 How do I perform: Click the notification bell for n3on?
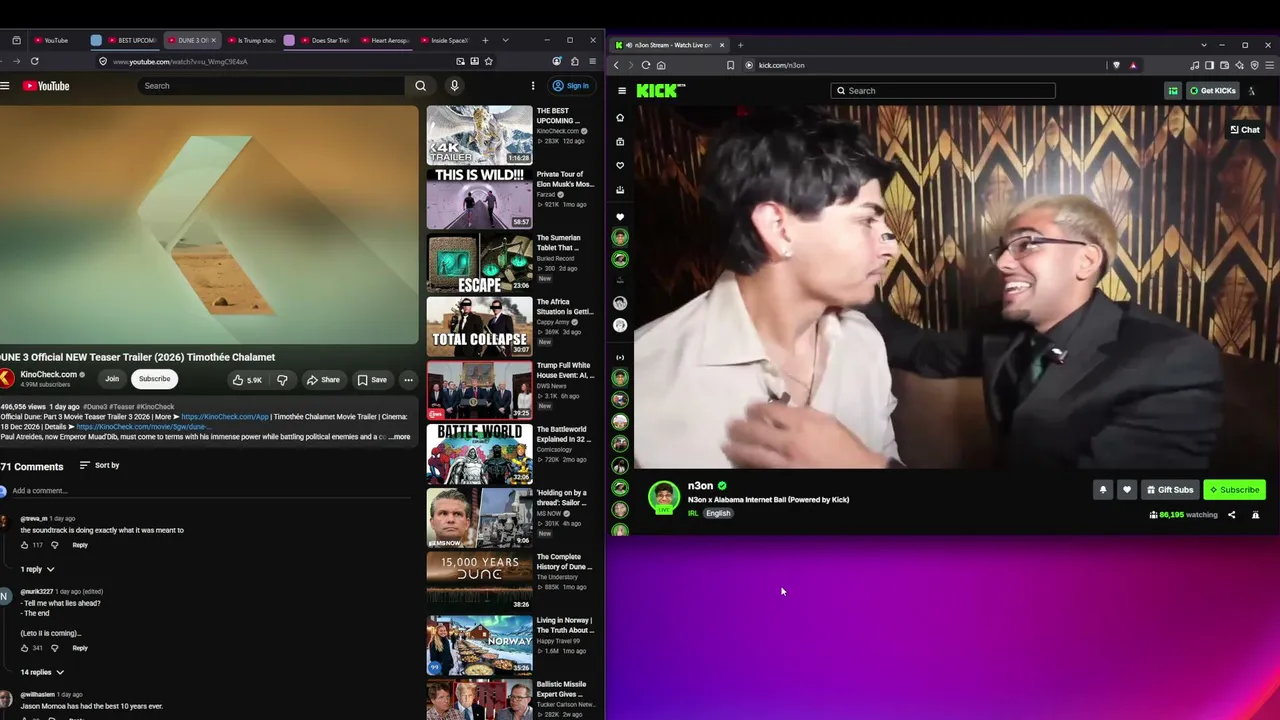1103,490
